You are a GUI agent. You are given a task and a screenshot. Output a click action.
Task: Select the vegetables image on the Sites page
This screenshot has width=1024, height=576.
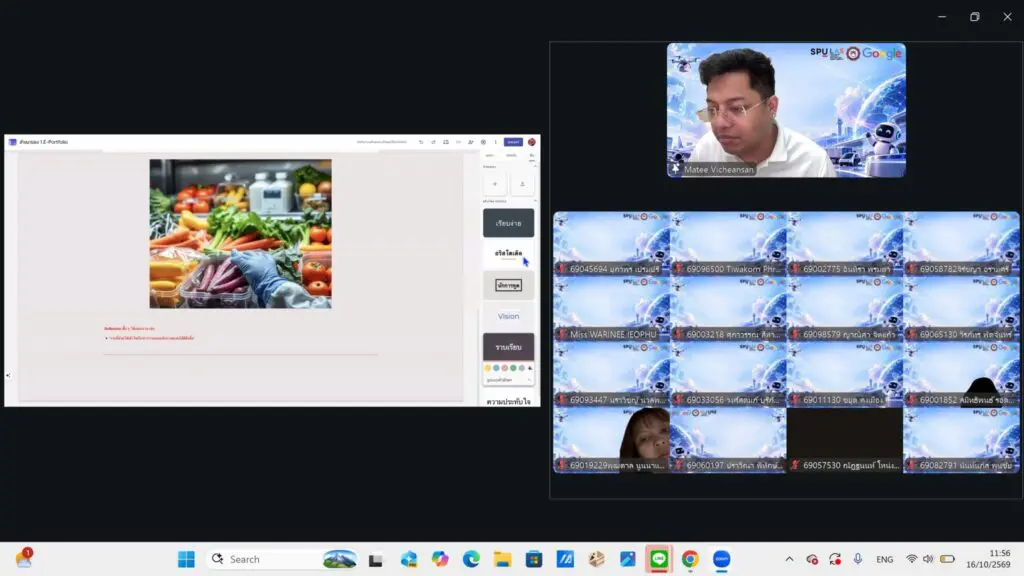click(240, 234)
